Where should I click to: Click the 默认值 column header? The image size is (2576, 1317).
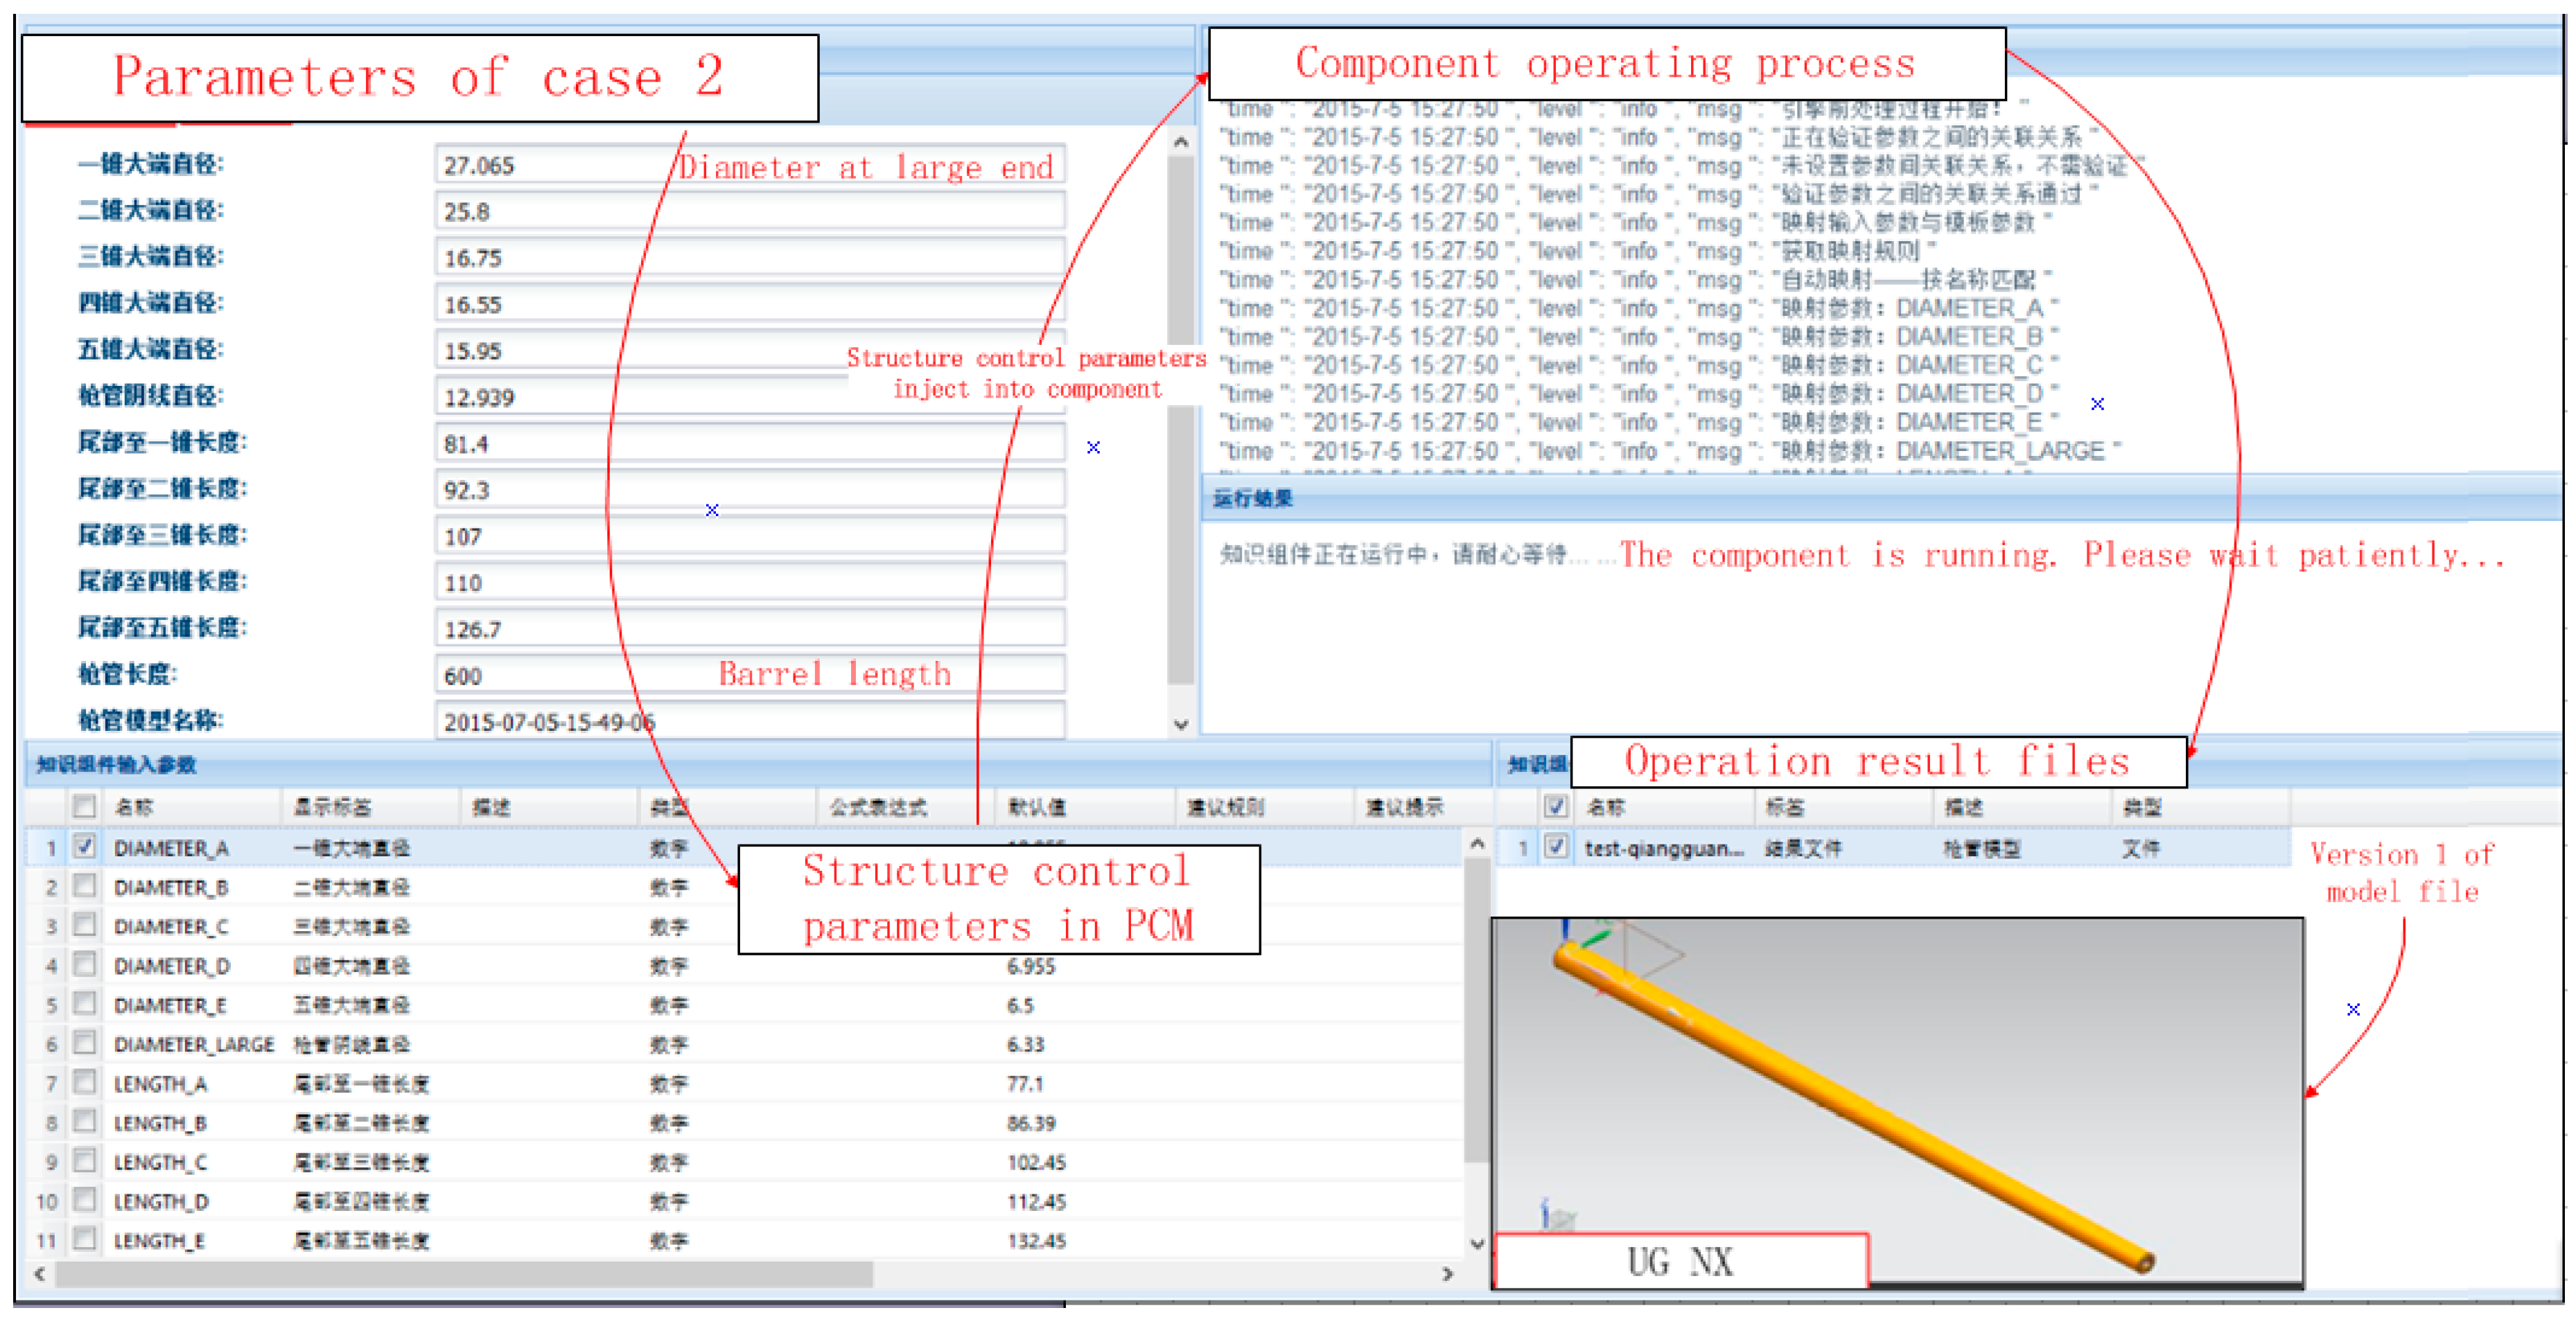tap(1037, 807)
